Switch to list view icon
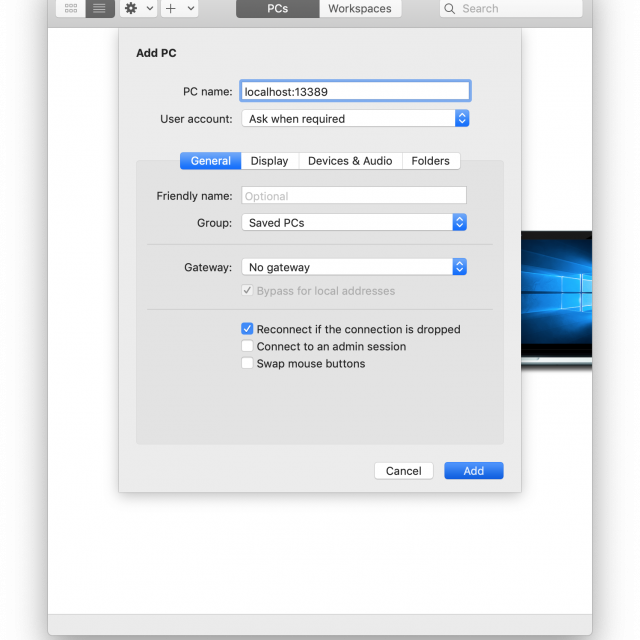640x640 pixels. tap(99, 8)
